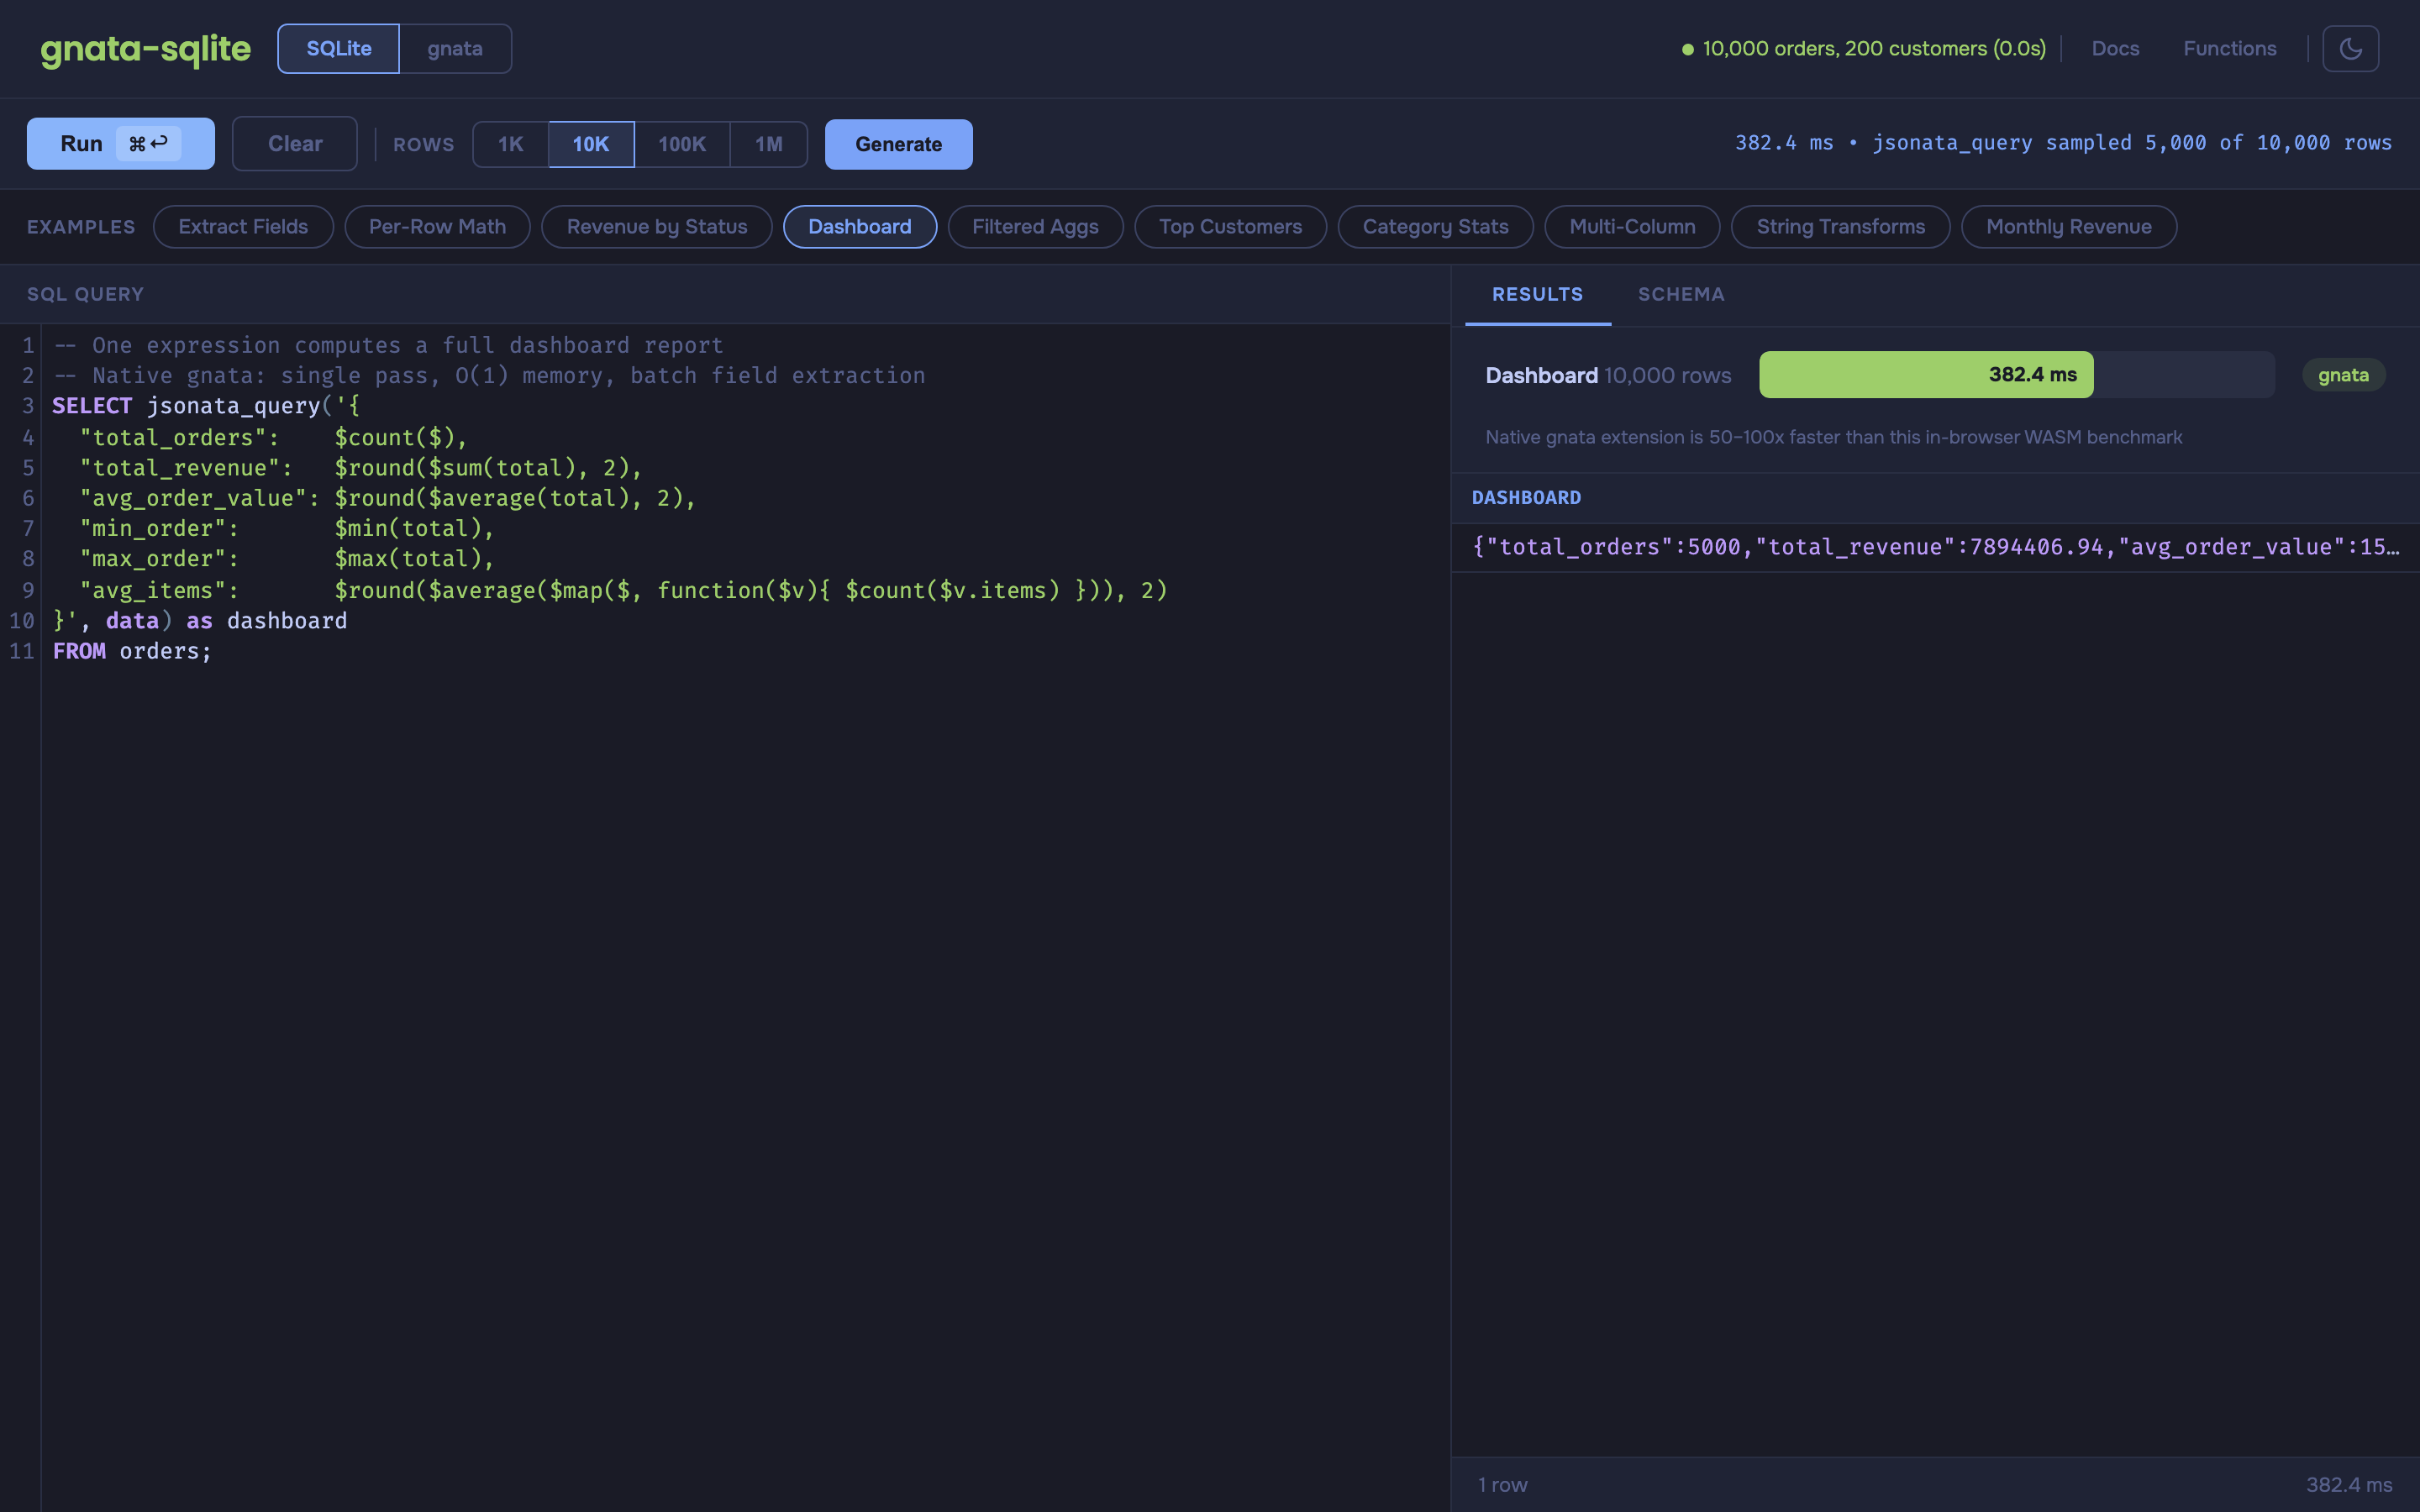Viewport: 2420px width, 1512px height.
Task: Open the Functions link
Action: (2229, 48)
